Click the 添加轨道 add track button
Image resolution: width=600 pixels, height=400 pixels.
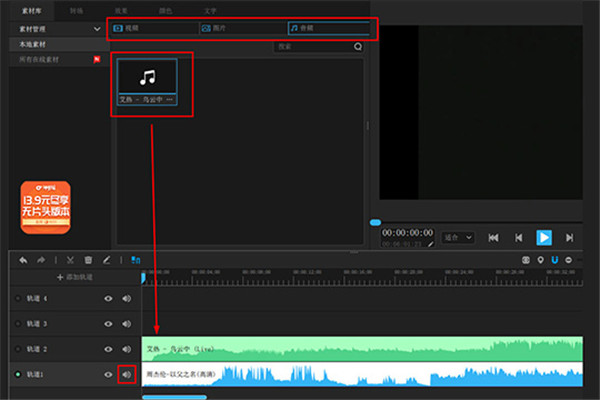tap(73, 275)
